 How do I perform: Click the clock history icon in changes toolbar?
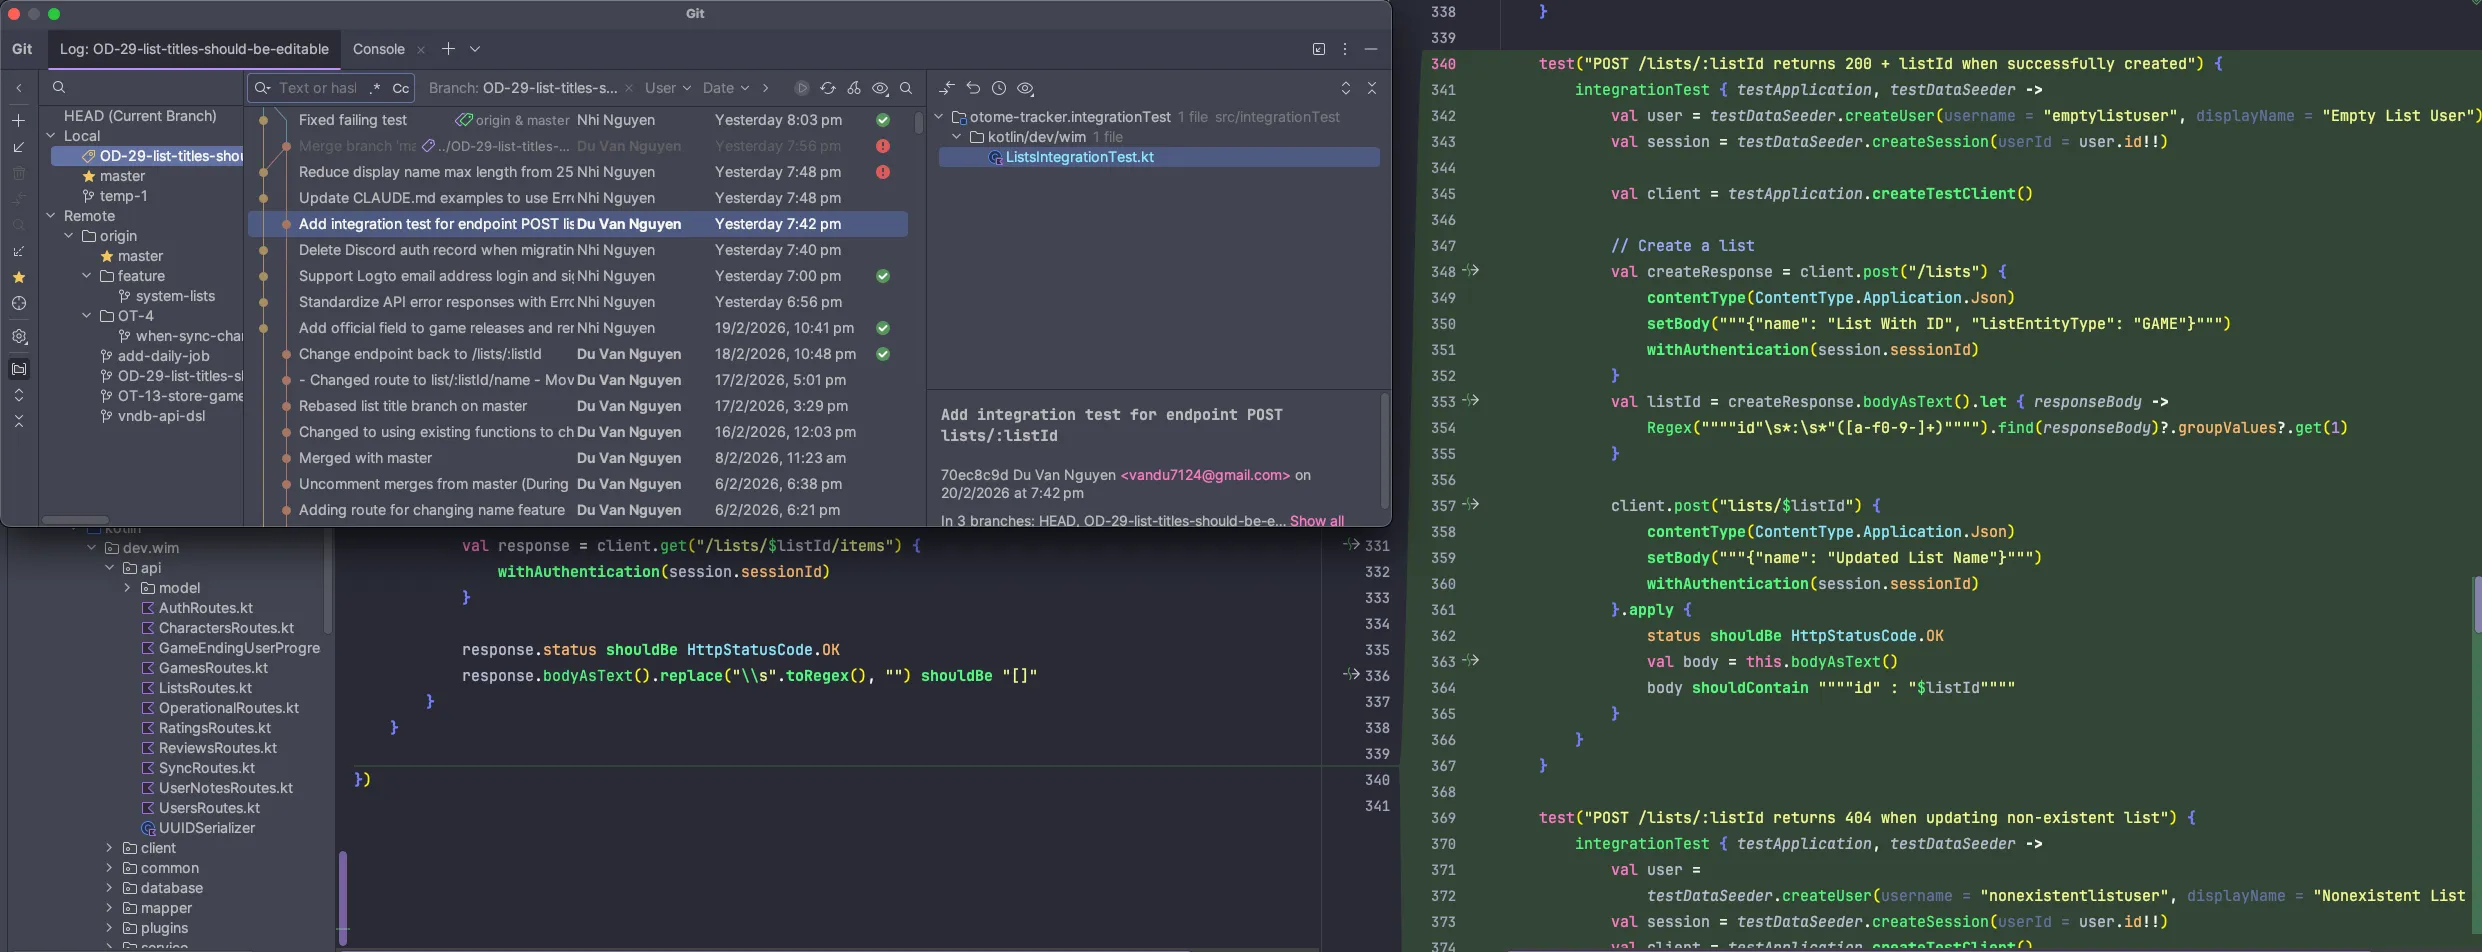point(999,88)
